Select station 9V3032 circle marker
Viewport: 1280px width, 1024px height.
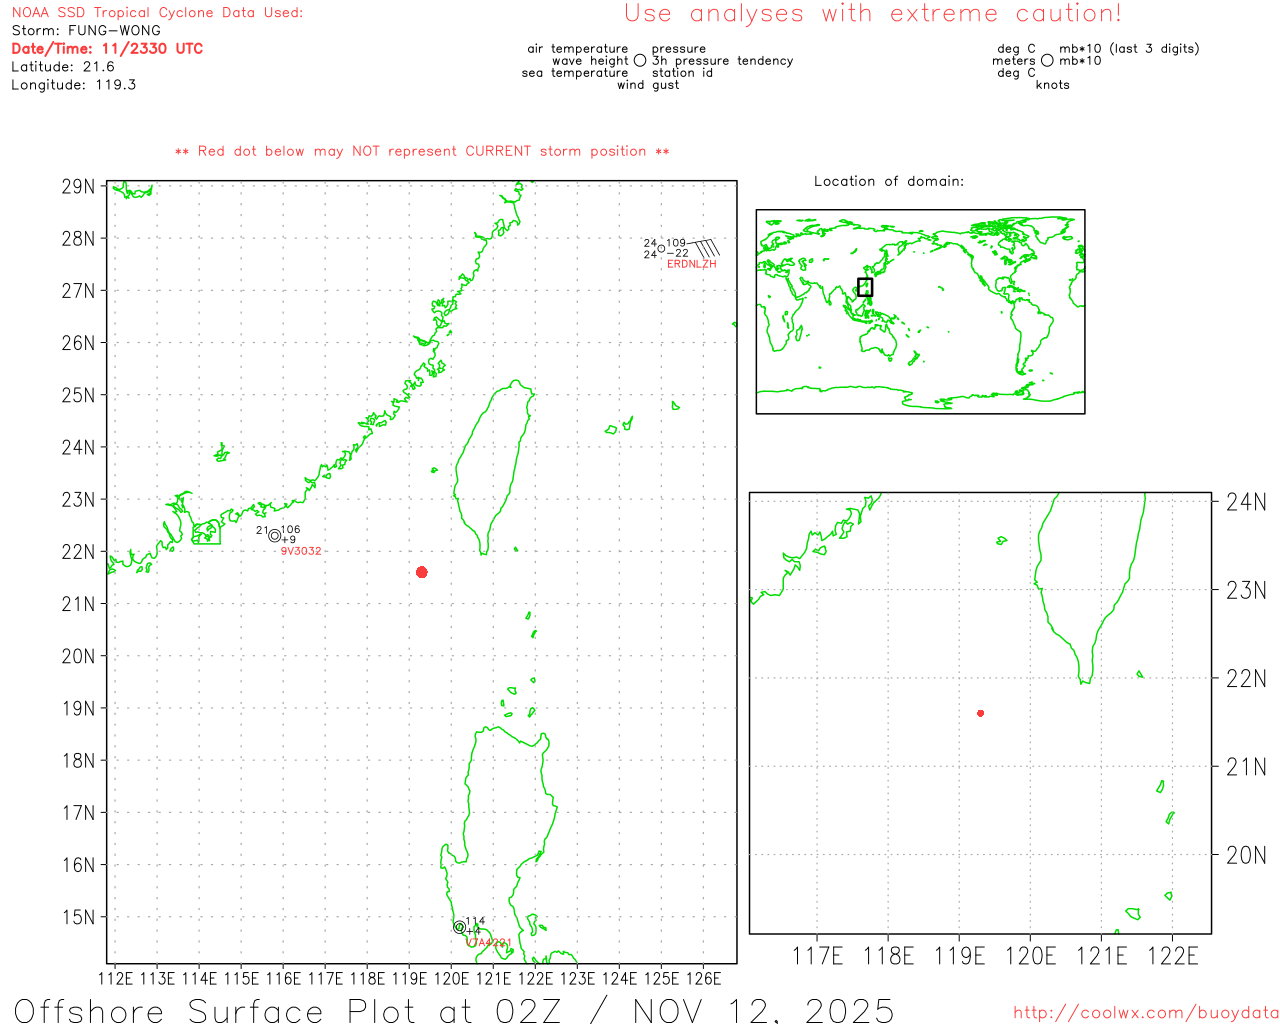(x=275, y=536)
